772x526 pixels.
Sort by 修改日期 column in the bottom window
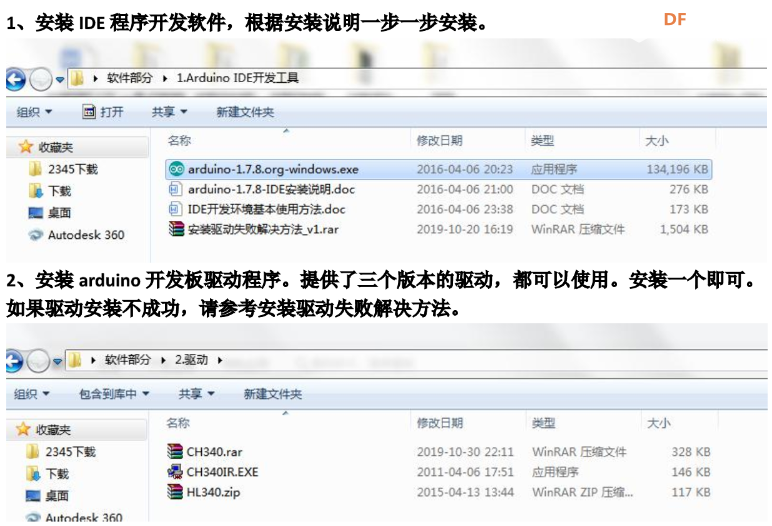(440, 423)
